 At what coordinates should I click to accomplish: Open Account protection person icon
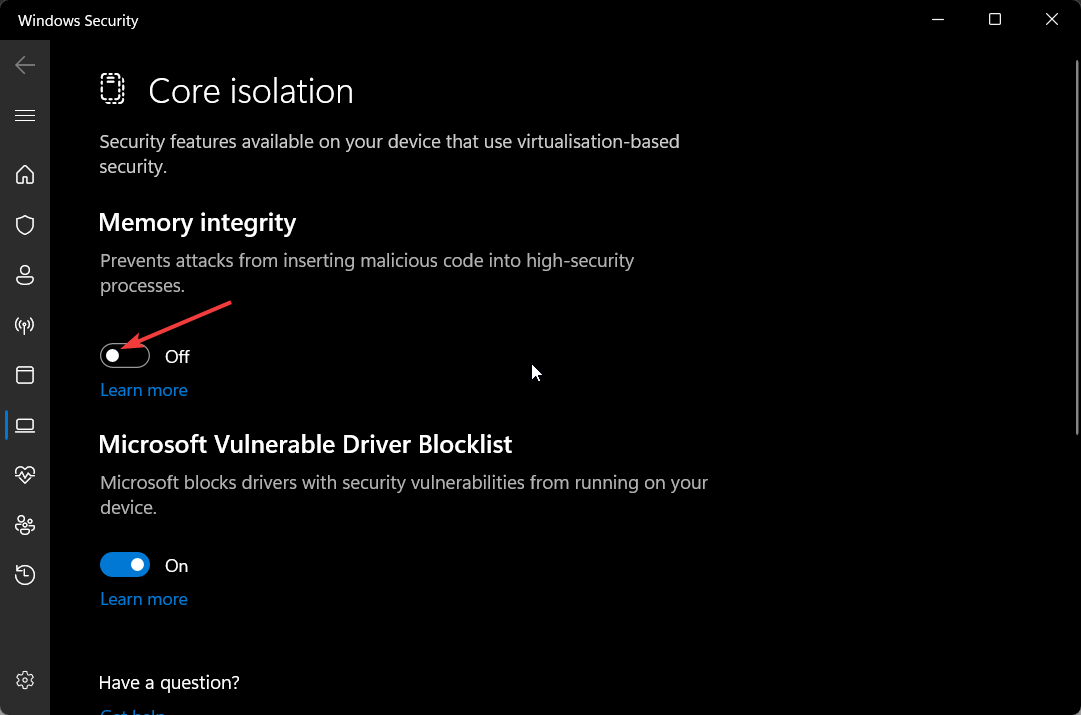(25, 275)
